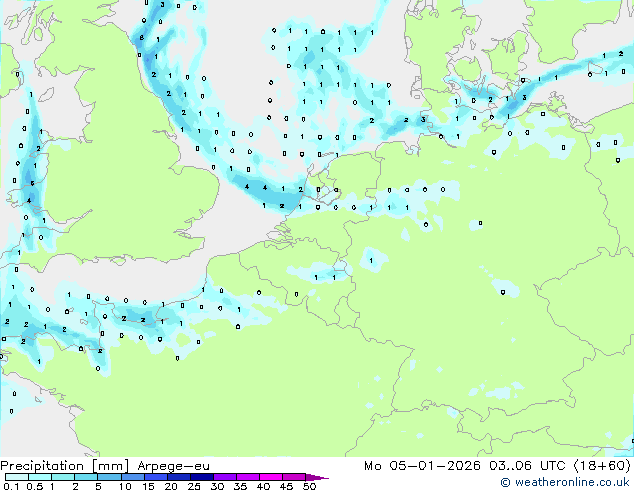Click legend scale label '40'
634x490 pixels.
[263, 486]
